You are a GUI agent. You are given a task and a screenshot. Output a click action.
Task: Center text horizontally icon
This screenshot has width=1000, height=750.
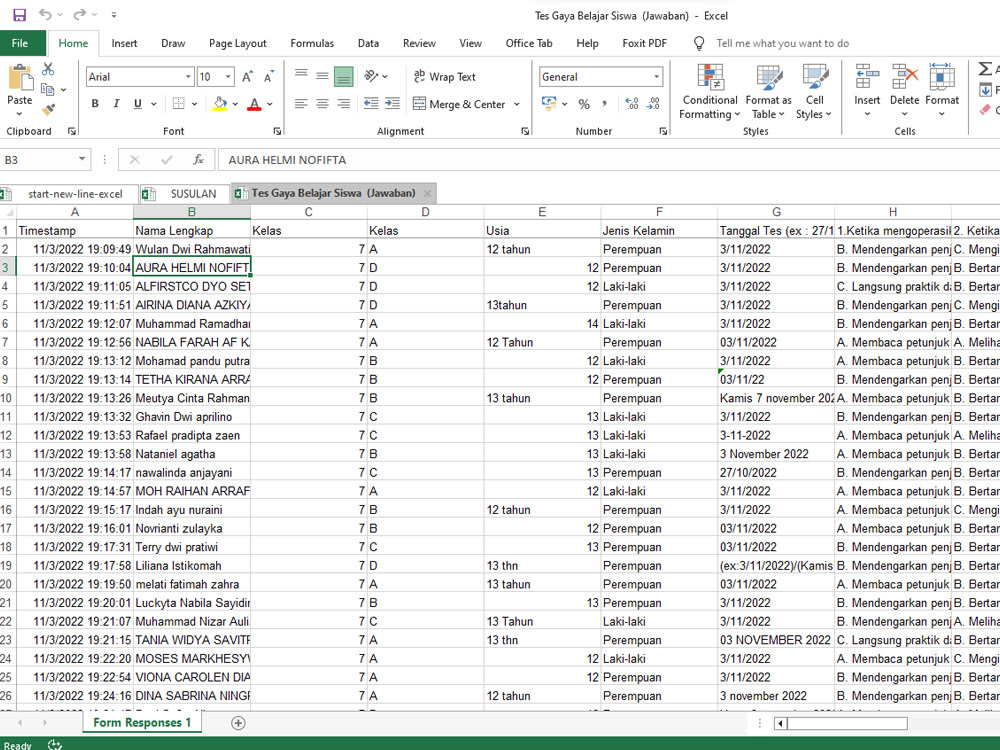(322, 104)
